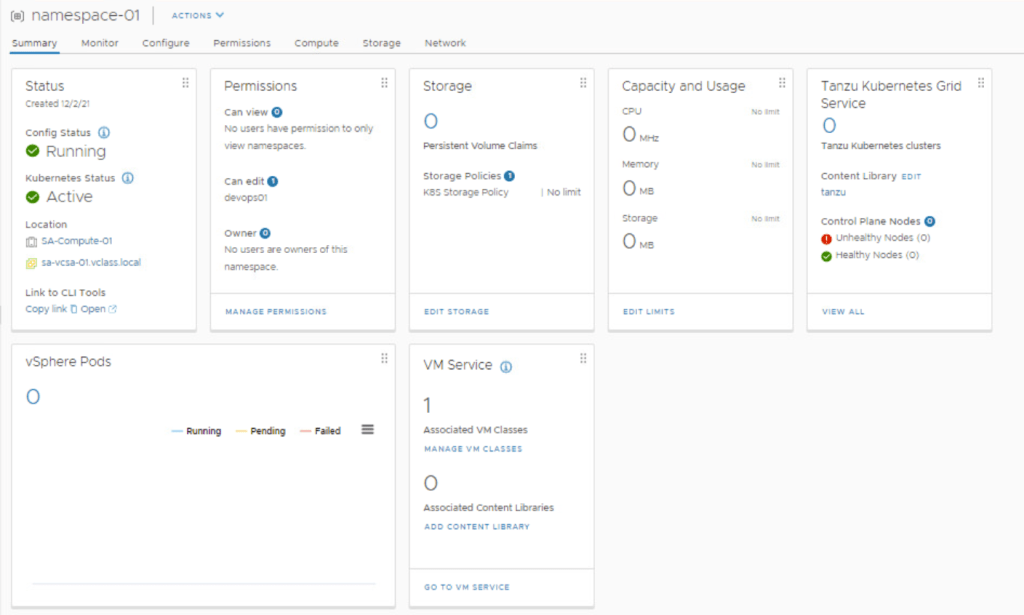The width and height of the screenshot is (1024, 615).
Task: Switch to the Monitor tab
Action: pos(100,43)
